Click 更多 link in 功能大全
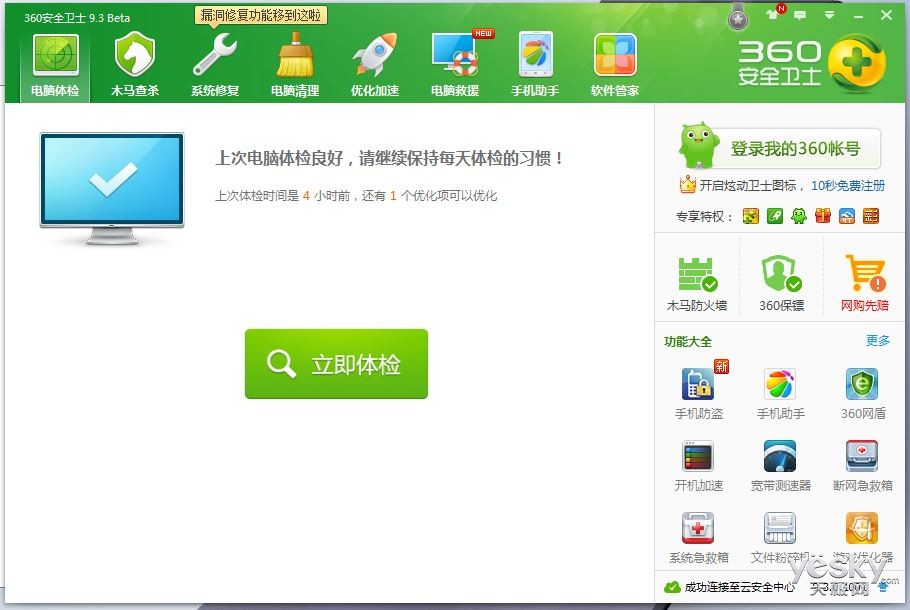 878,341
